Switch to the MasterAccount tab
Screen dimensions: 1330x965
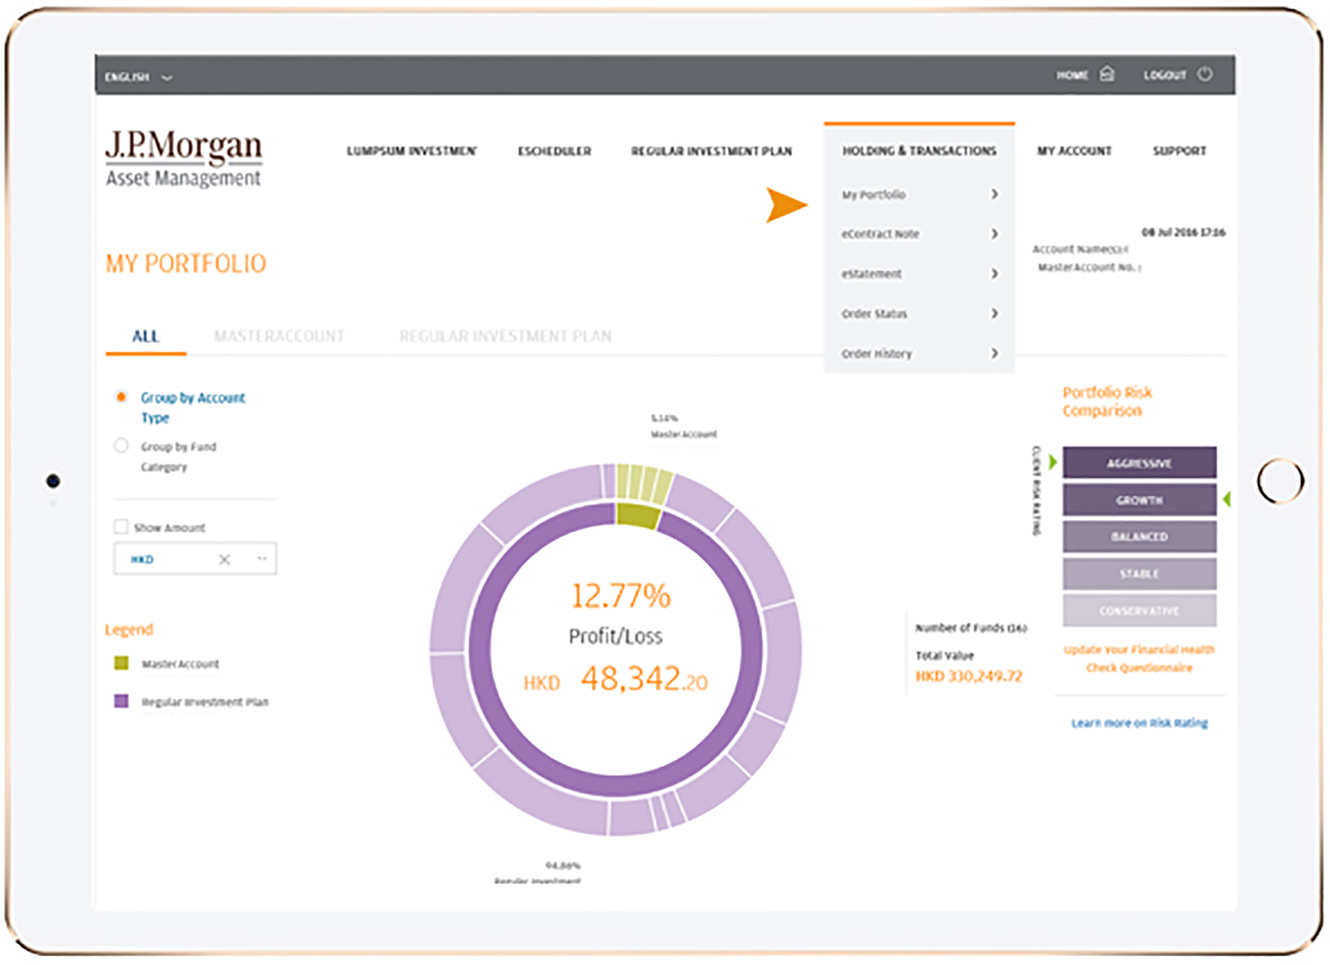278,336
